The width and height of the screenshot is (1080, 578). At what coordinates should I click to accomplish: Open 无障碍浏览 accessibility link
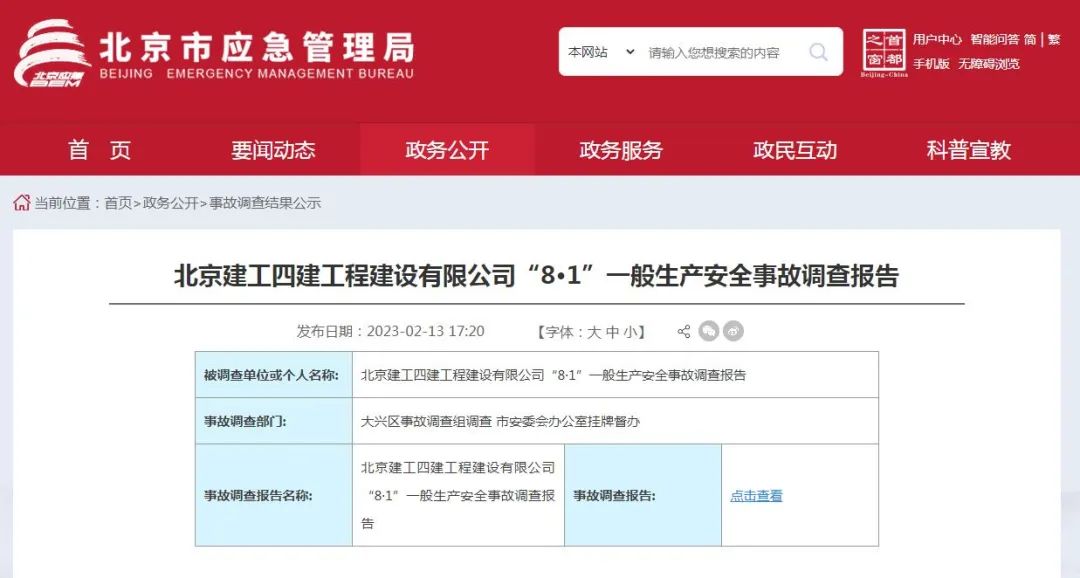[988, 64]
